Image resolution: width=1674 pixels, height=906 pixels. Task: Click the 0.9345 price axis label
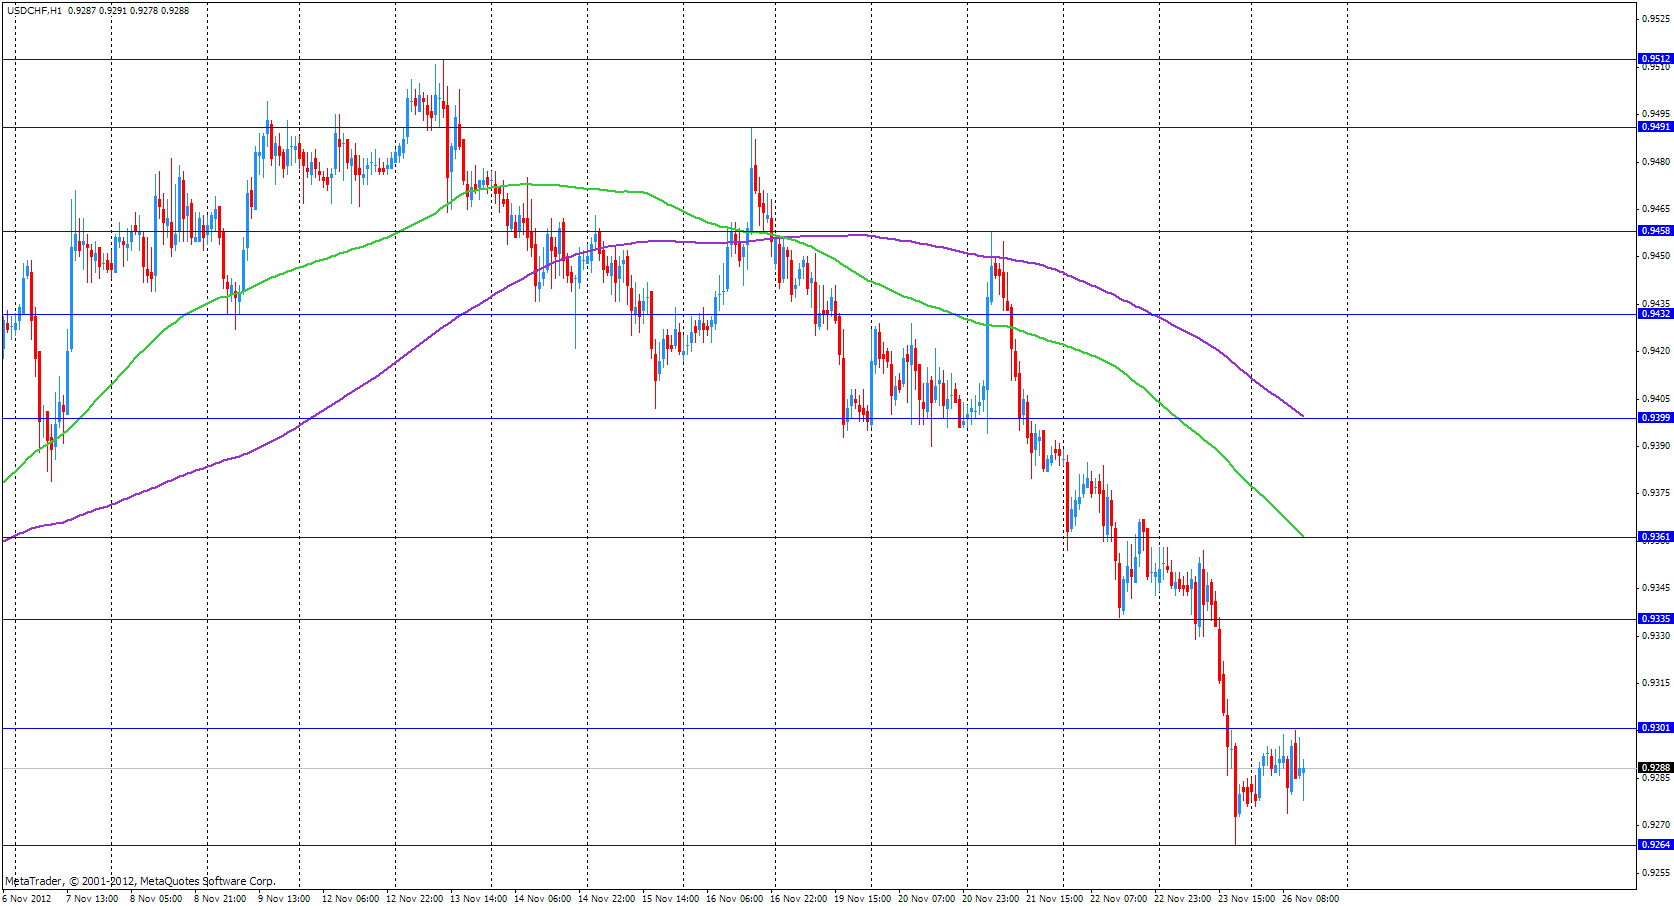coord(1657,588)
